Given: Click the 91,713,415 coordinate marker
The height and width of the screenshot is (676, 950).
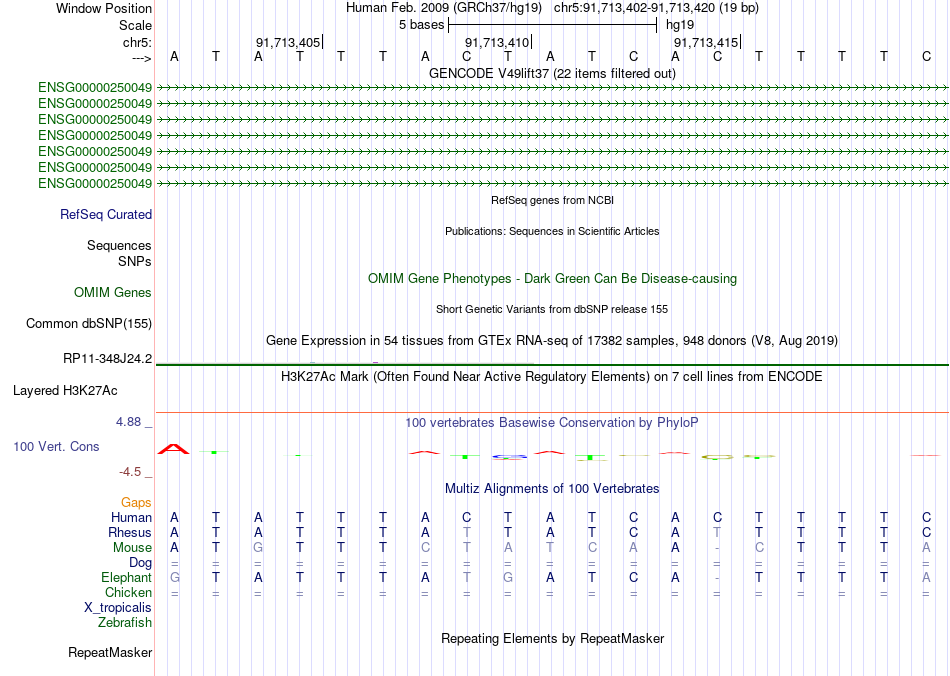Looking at the screenshot, I should (706, 42).
